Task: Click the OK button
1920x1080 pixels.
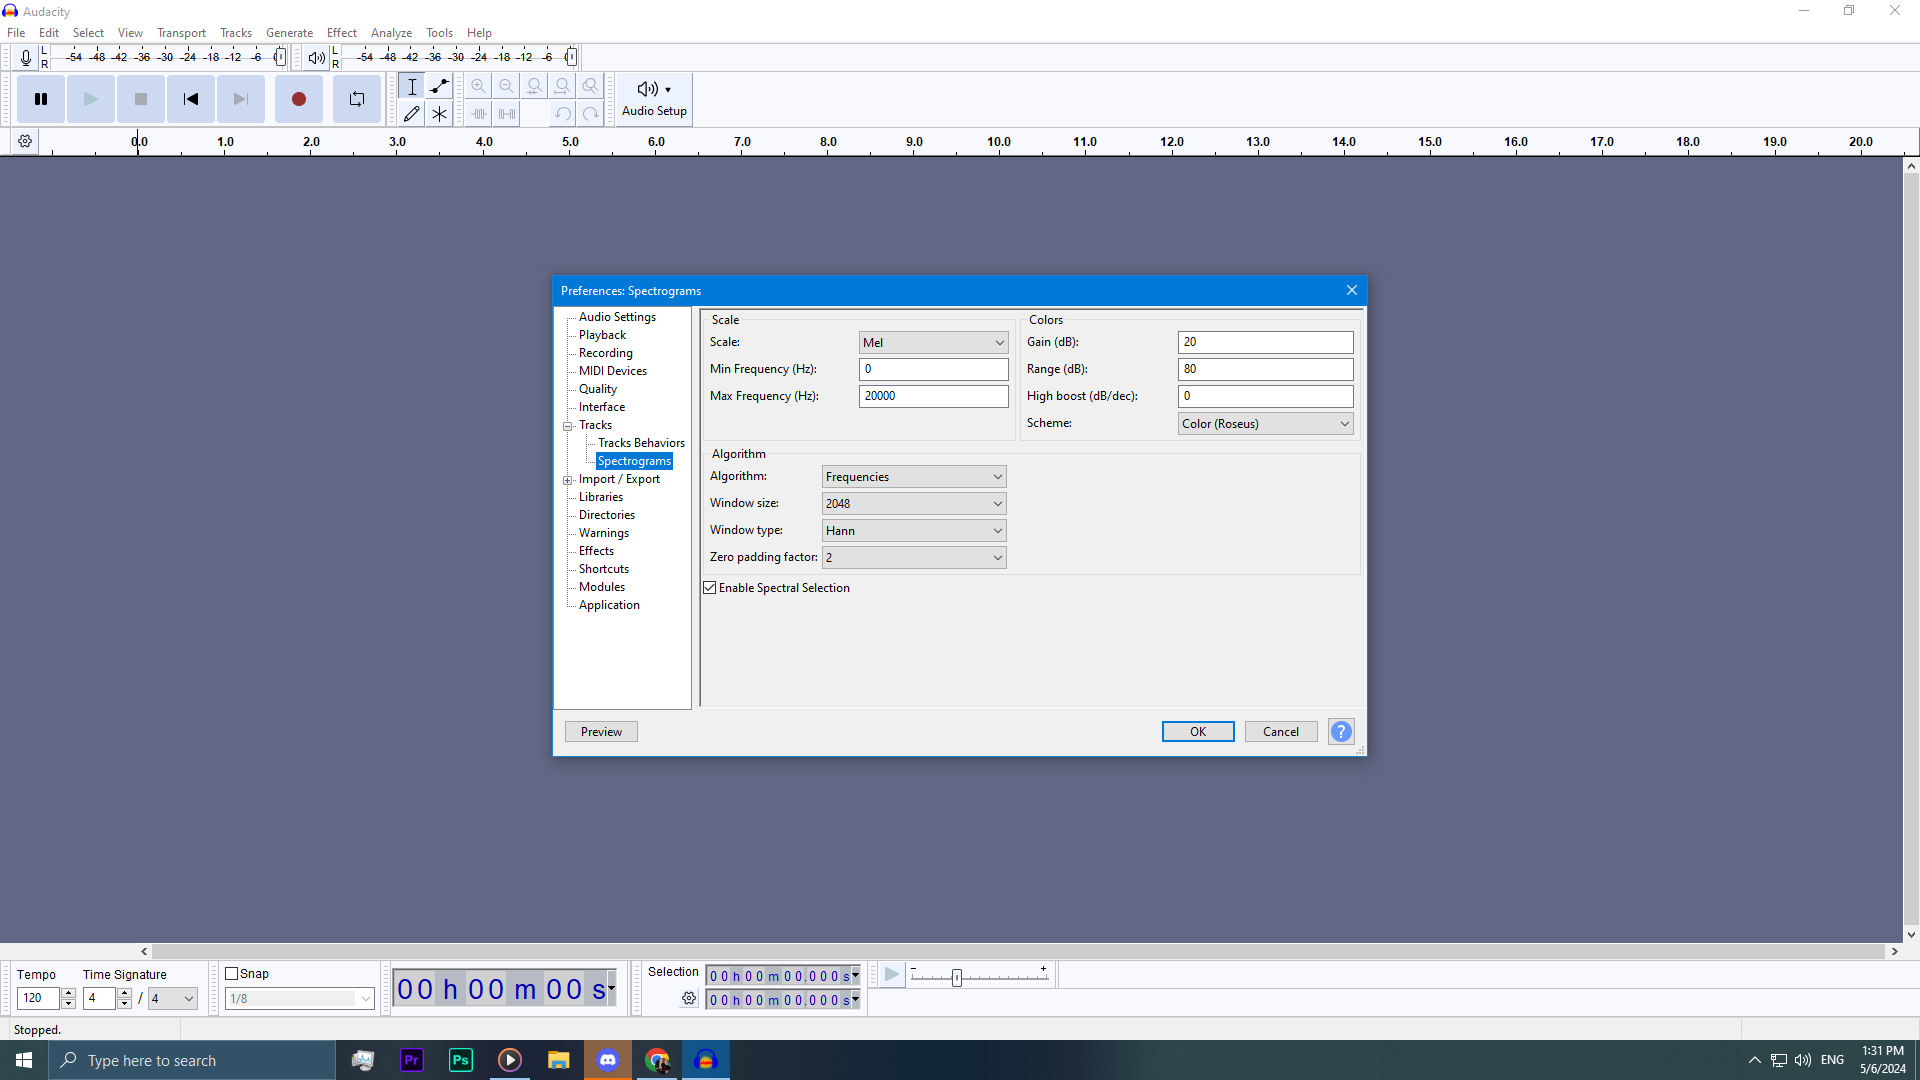Action: coord(1197,732)
